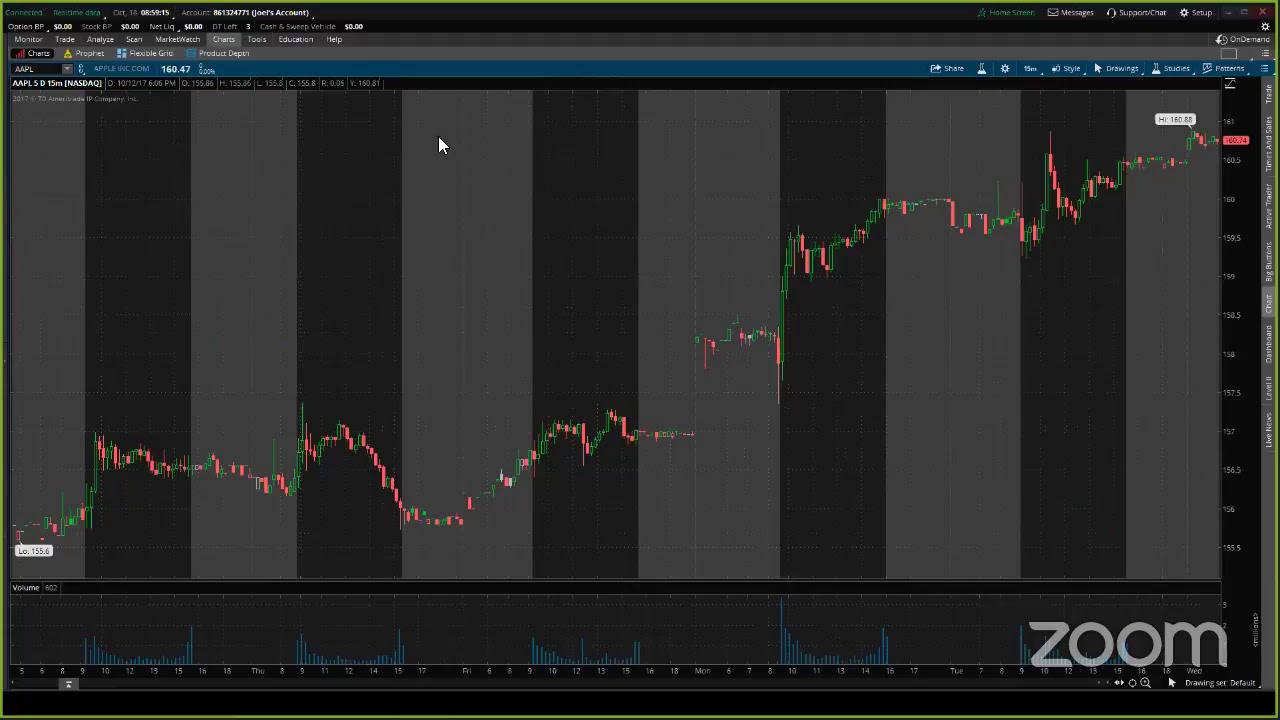Open the grid layout rectangle selector

click(1230, 53)
